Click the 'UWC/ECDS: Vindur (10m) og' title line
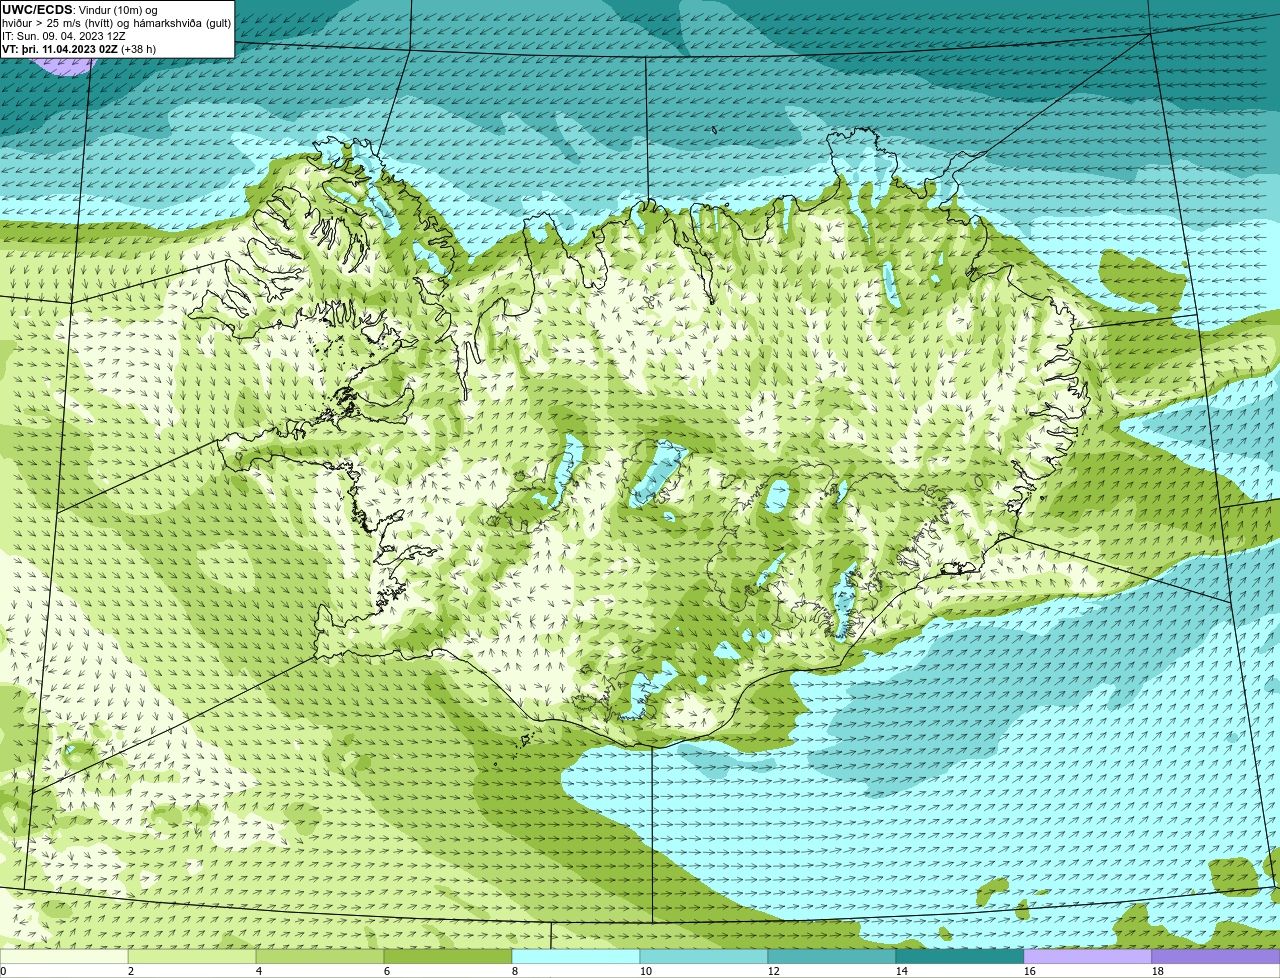This screenshot has height=978, width=1280. click(80, 10)
